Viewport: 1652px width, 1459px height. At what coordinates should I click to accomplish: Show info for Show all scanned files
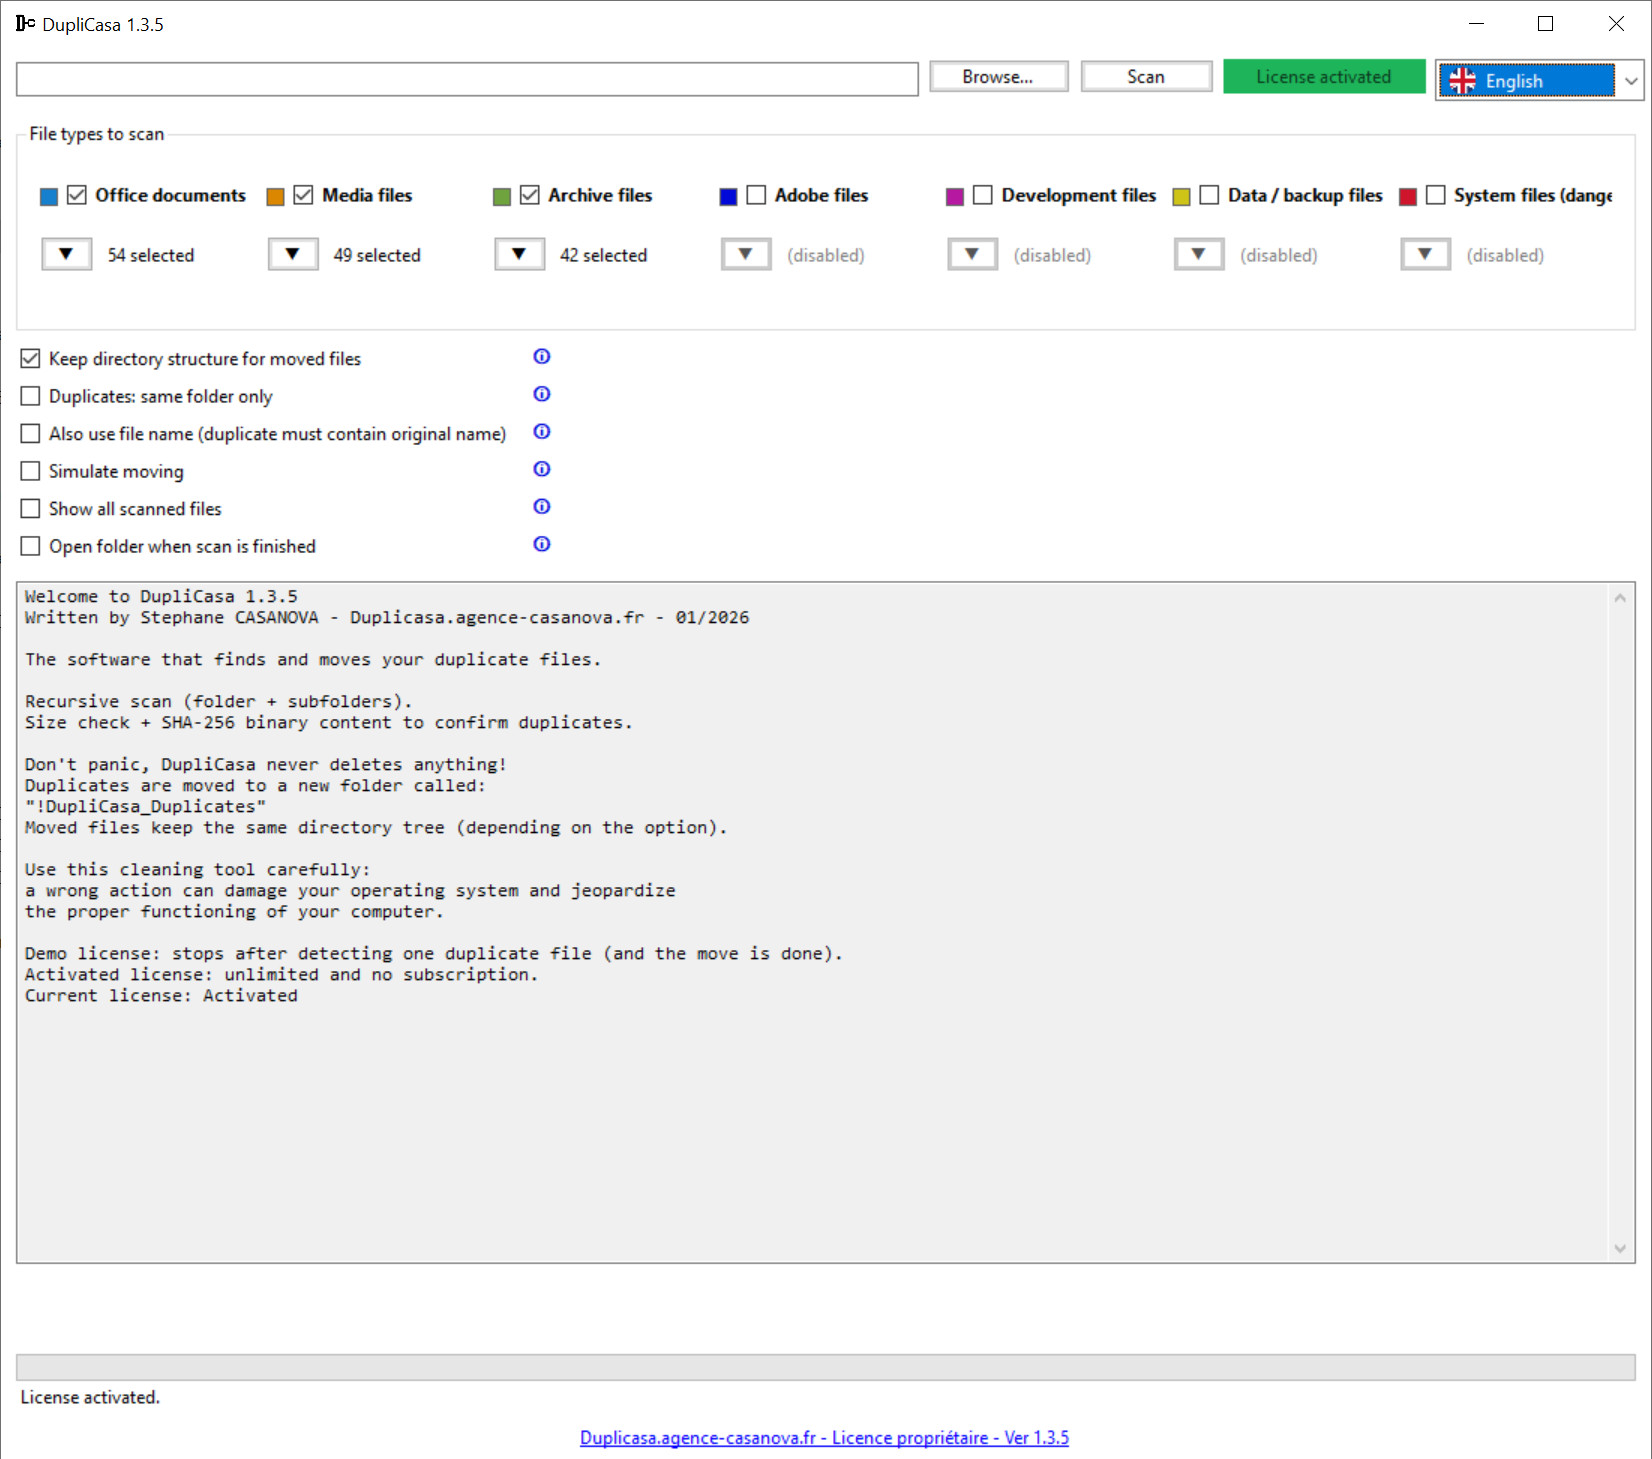pyautogui.click(x=541, y=507)
